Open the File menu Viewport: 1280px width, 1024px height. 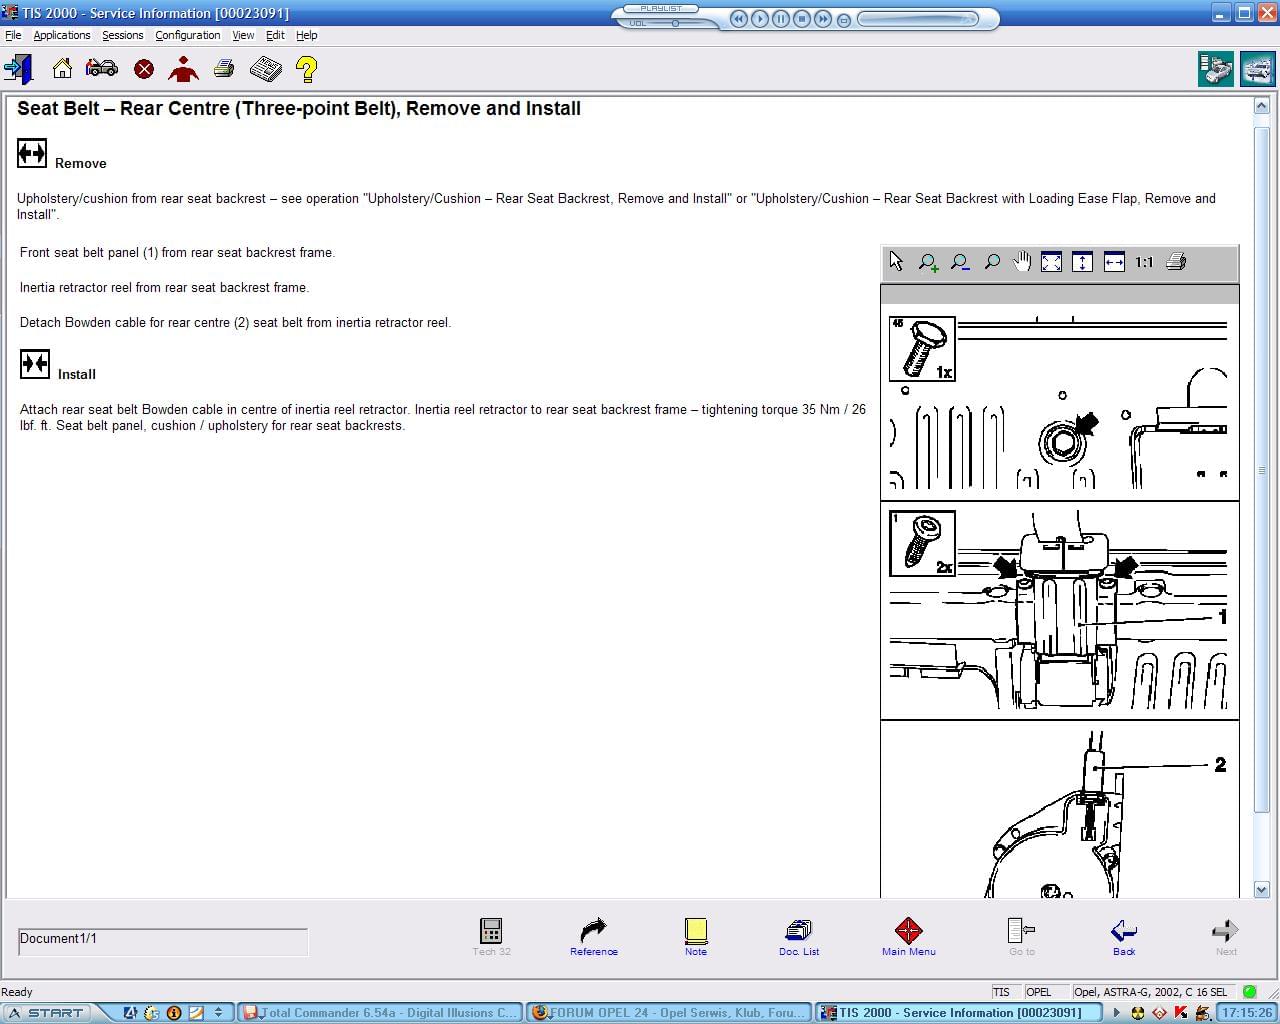(x=13, y=35)
